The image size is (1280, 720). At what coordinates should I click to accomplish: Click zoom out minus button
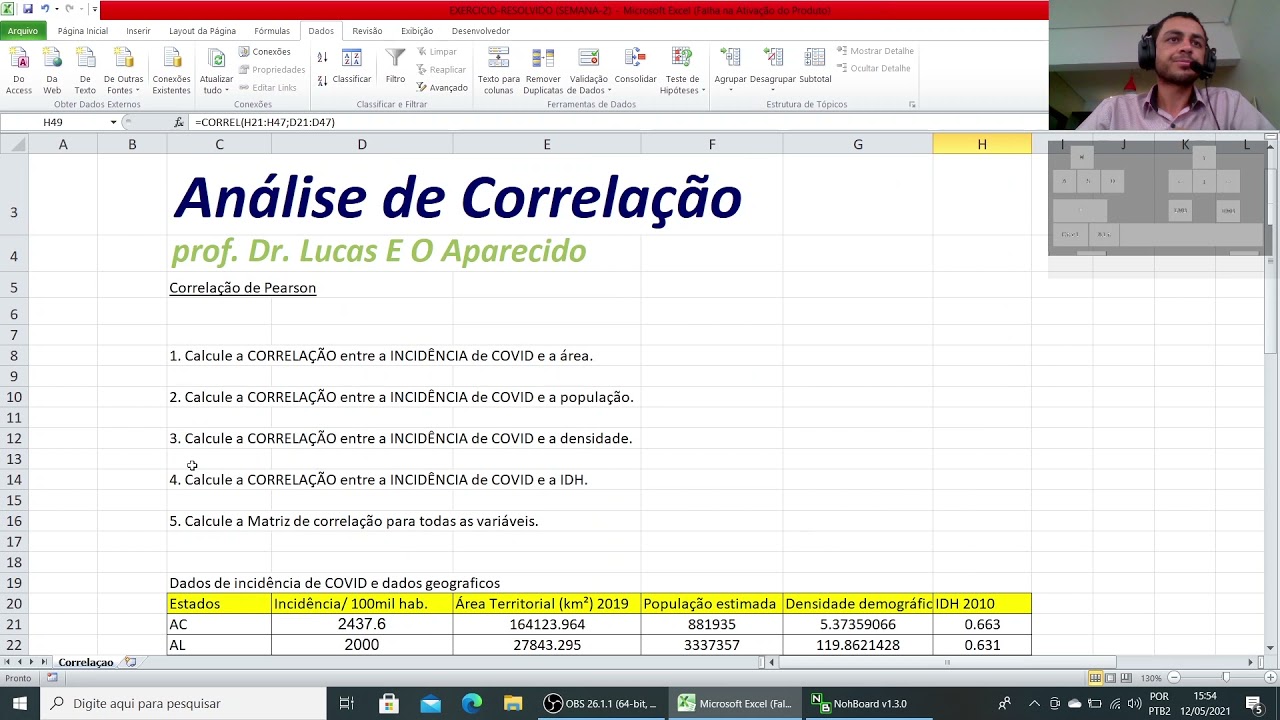pyautogui.click(x=1174, y=678)
